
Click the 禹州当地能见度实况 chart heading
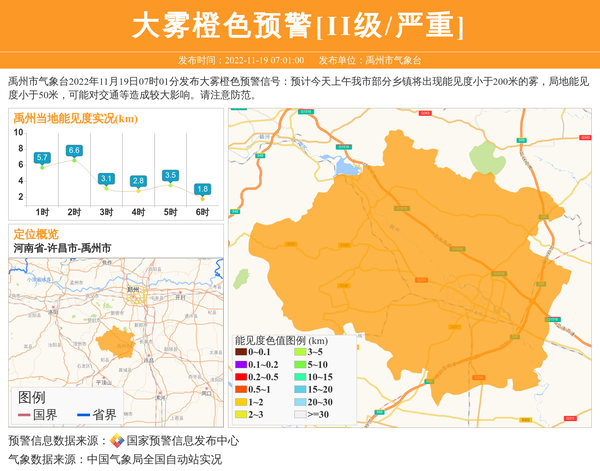click(x=75, y=118)
